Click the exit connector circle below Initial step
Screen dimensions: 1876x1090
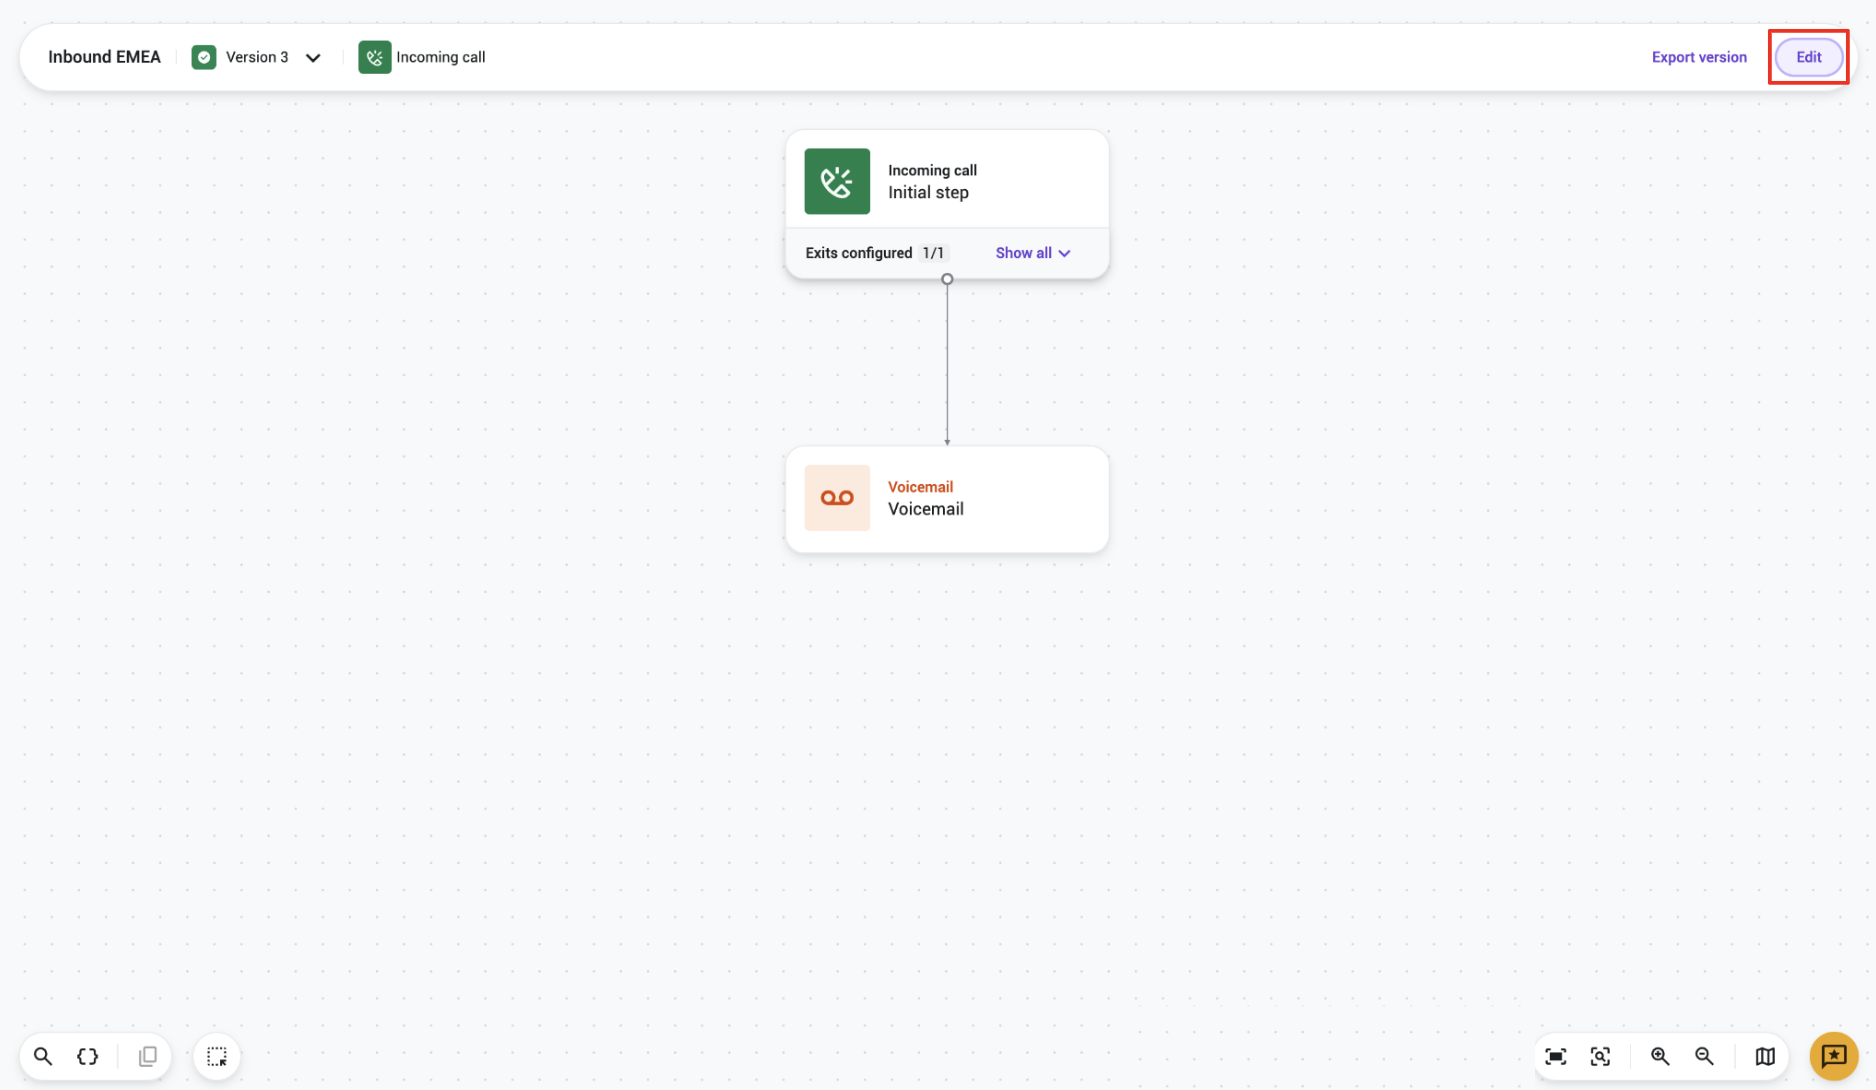coord(947,279)
